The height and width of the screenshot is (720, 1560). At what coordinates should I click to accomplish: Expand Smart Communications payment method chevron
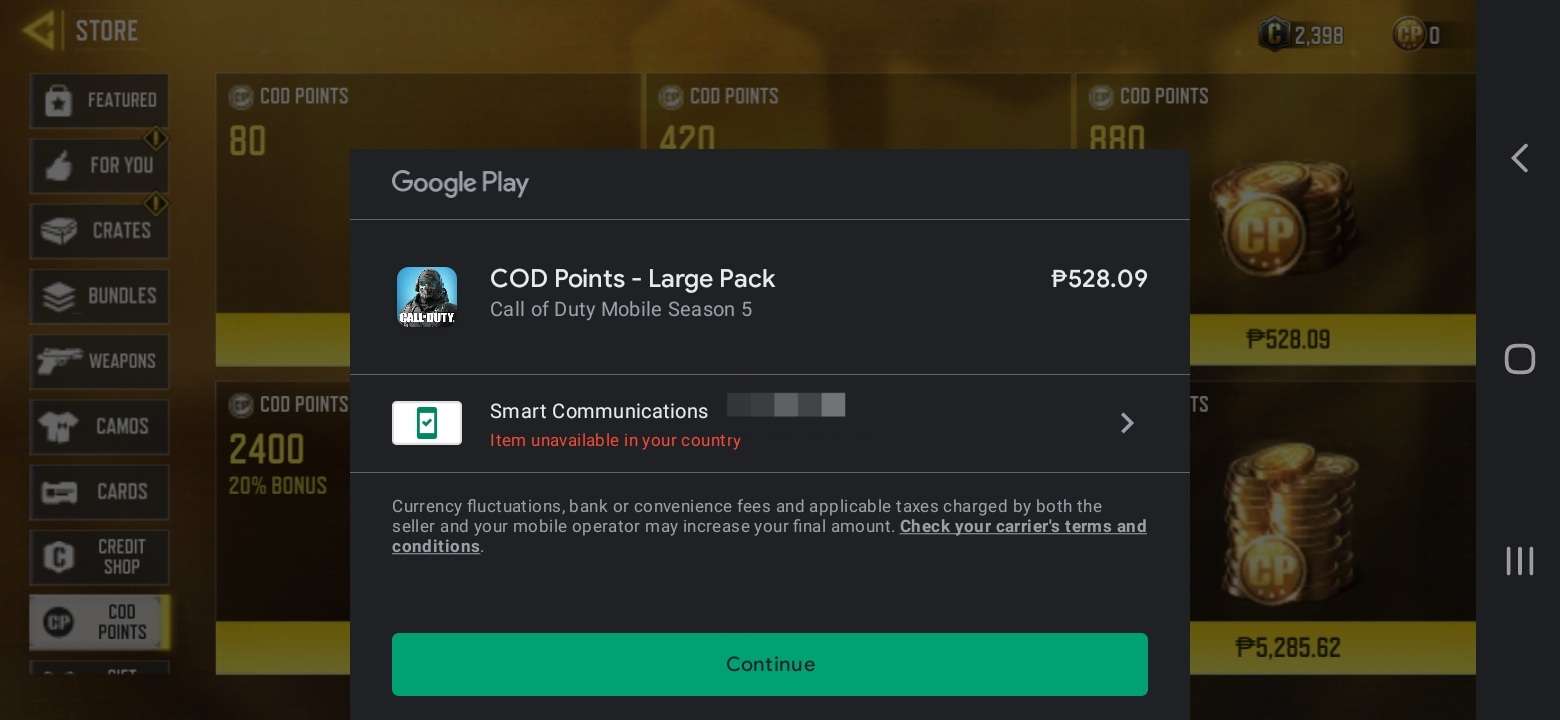click(x=1127, y=423)
